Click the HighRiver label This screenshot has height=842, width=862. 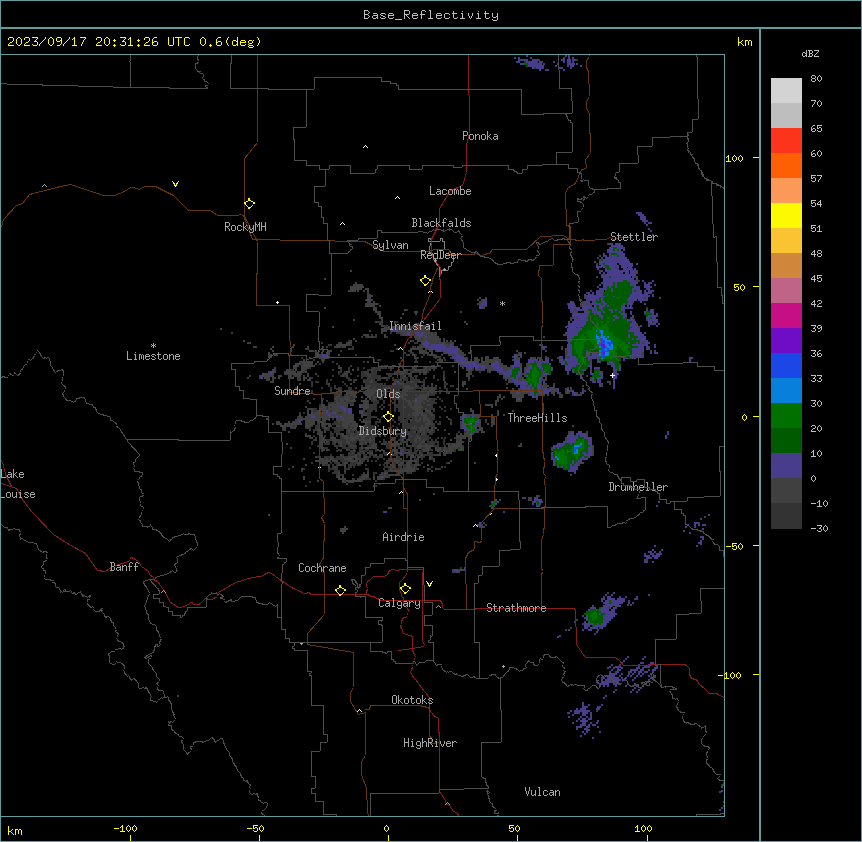click(x=430, y=743)
